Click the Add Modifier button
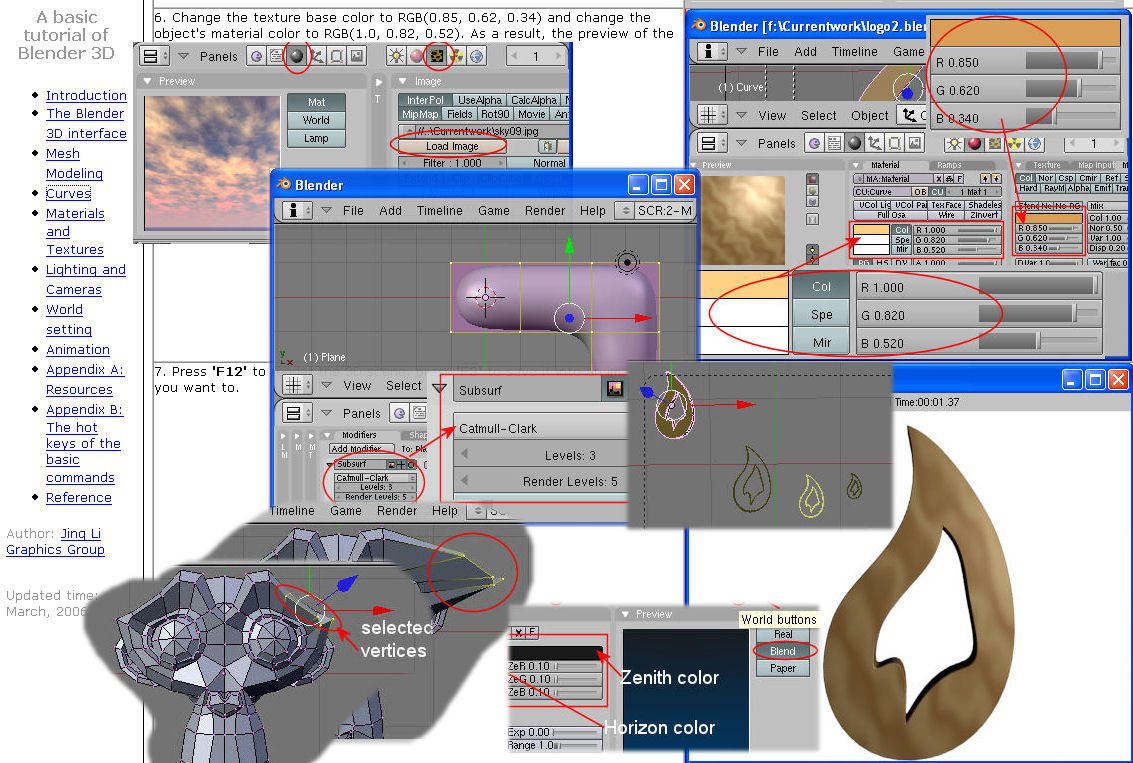 (360, 449)
